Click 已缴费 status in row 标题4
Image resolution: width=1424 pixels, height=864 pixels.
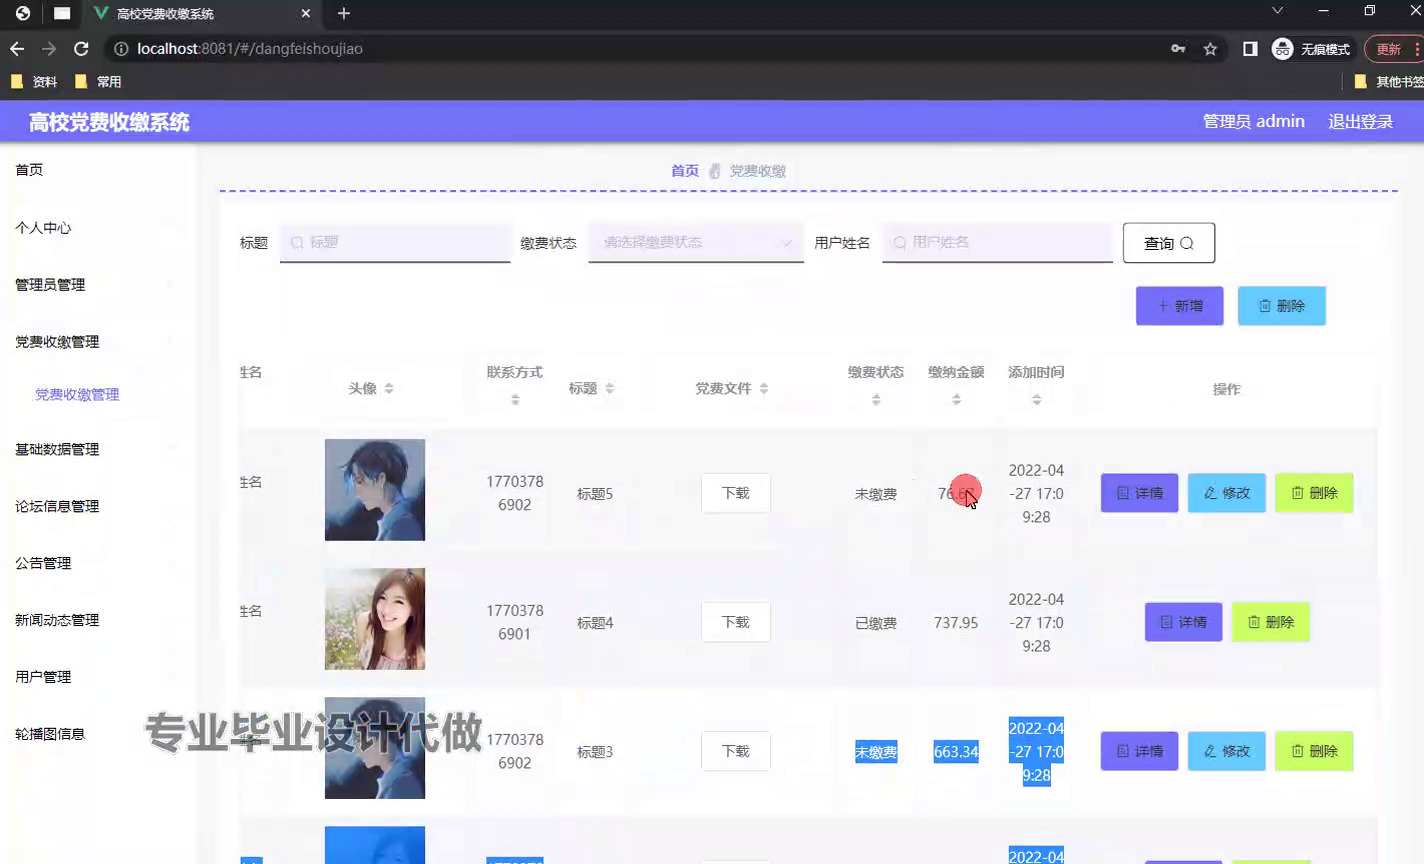click(876, 623)
